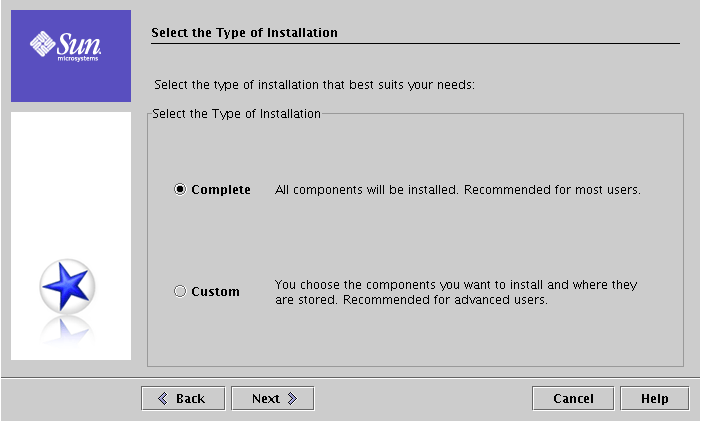Select the Complete installation radio button
The image size is (701, 421).
coord(180,189)
